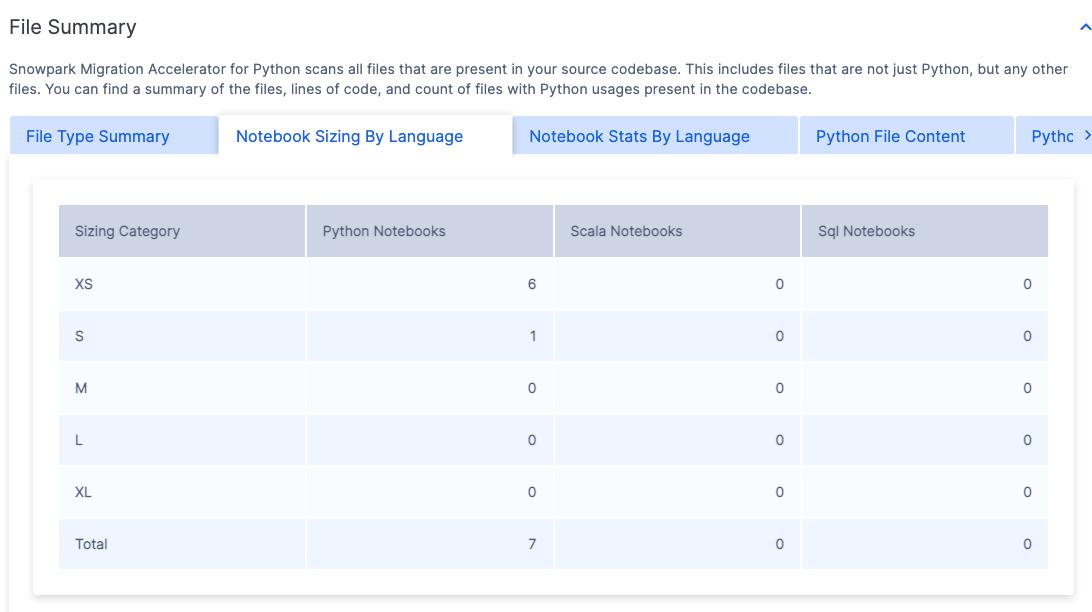Screen dimensions: 1092x612
Task: Click the S sizing category cell
Action: point(79,336)
